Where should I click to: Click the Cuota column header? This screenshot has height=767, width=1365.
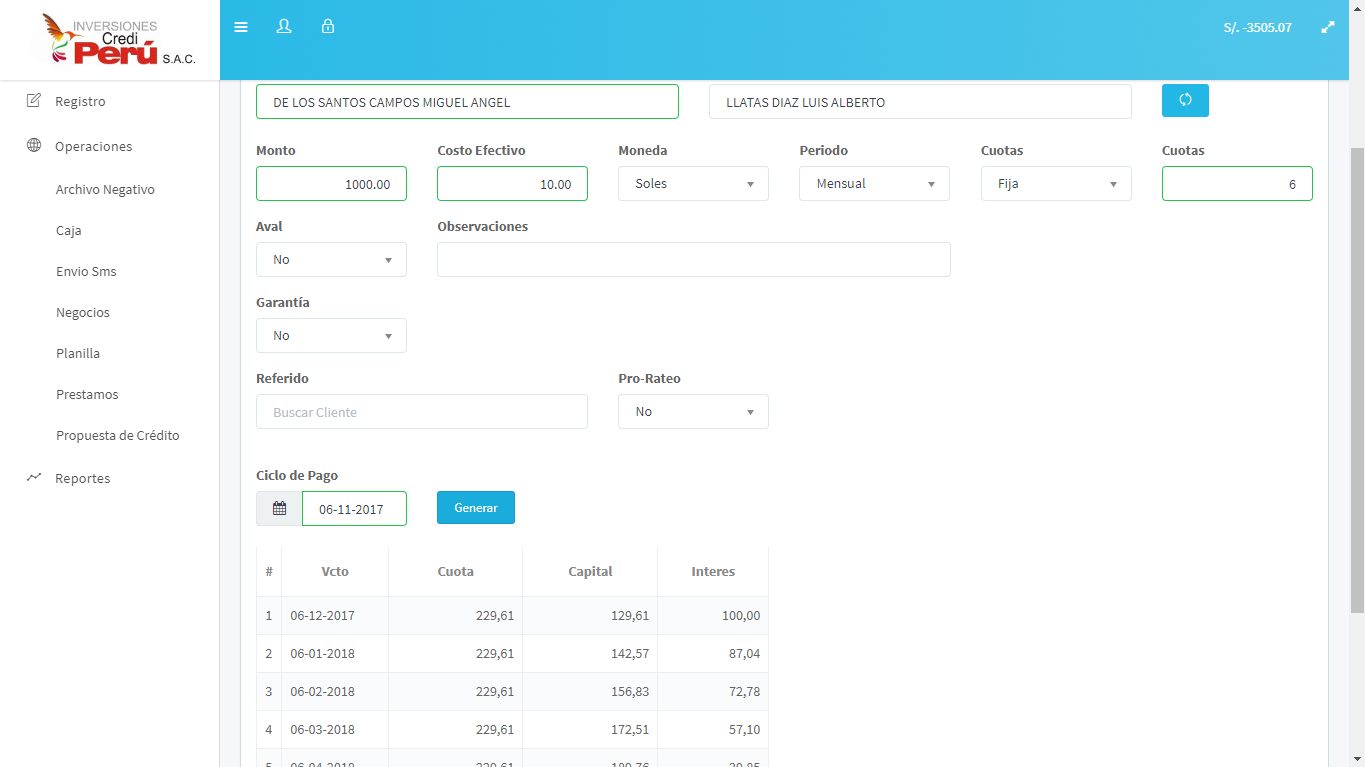tap(456, 571)
